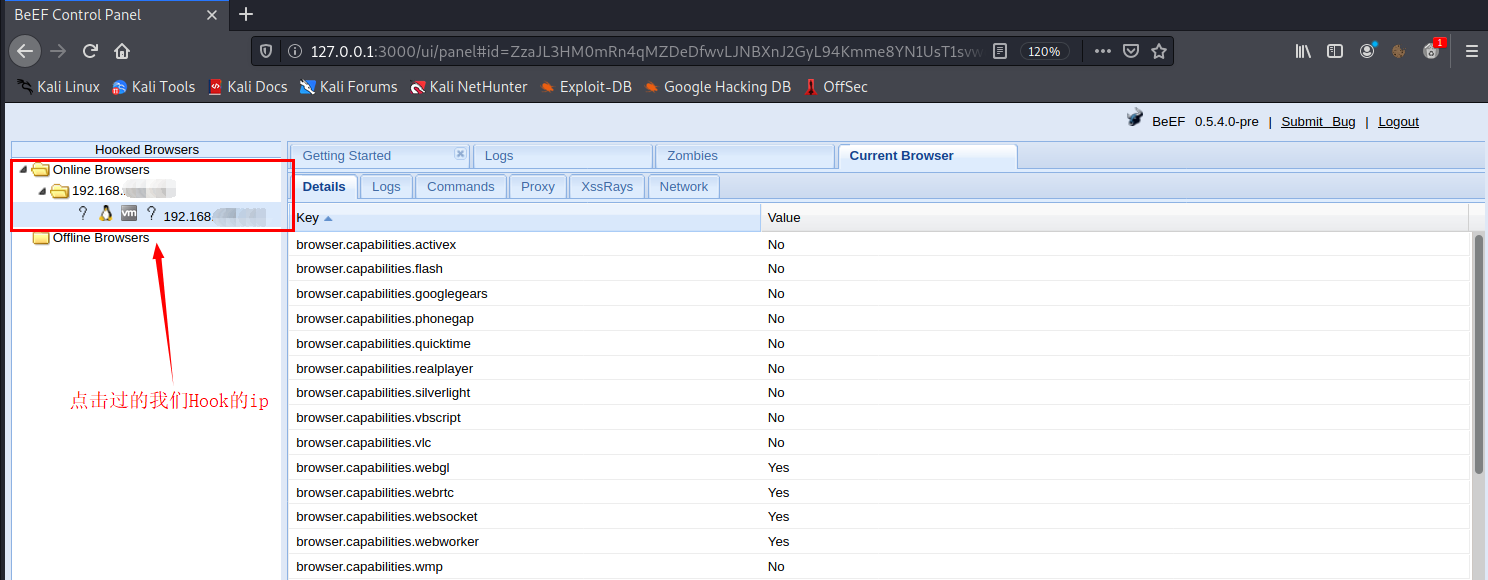This screenshot has width=1488, height=580.
Task: Select the Details sub-tab
Action: pos(323,187)
